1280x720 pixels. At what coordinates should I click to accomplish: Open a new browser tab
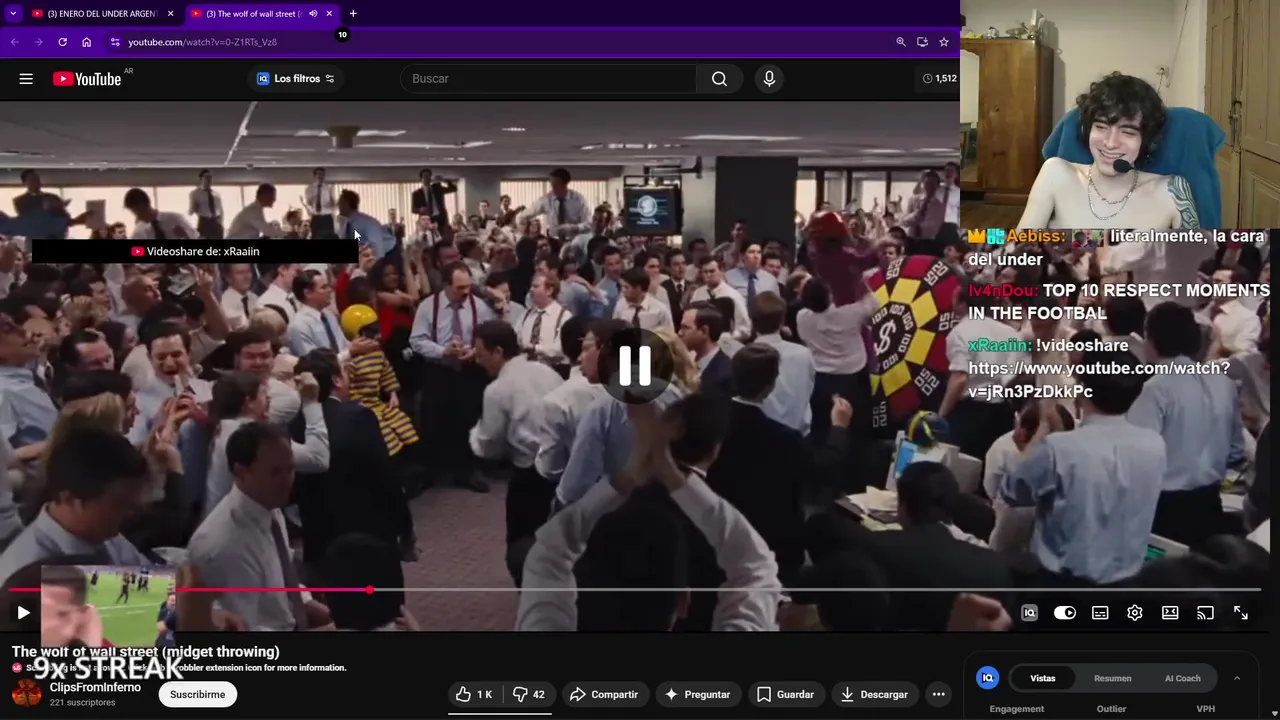coord(353,13)
